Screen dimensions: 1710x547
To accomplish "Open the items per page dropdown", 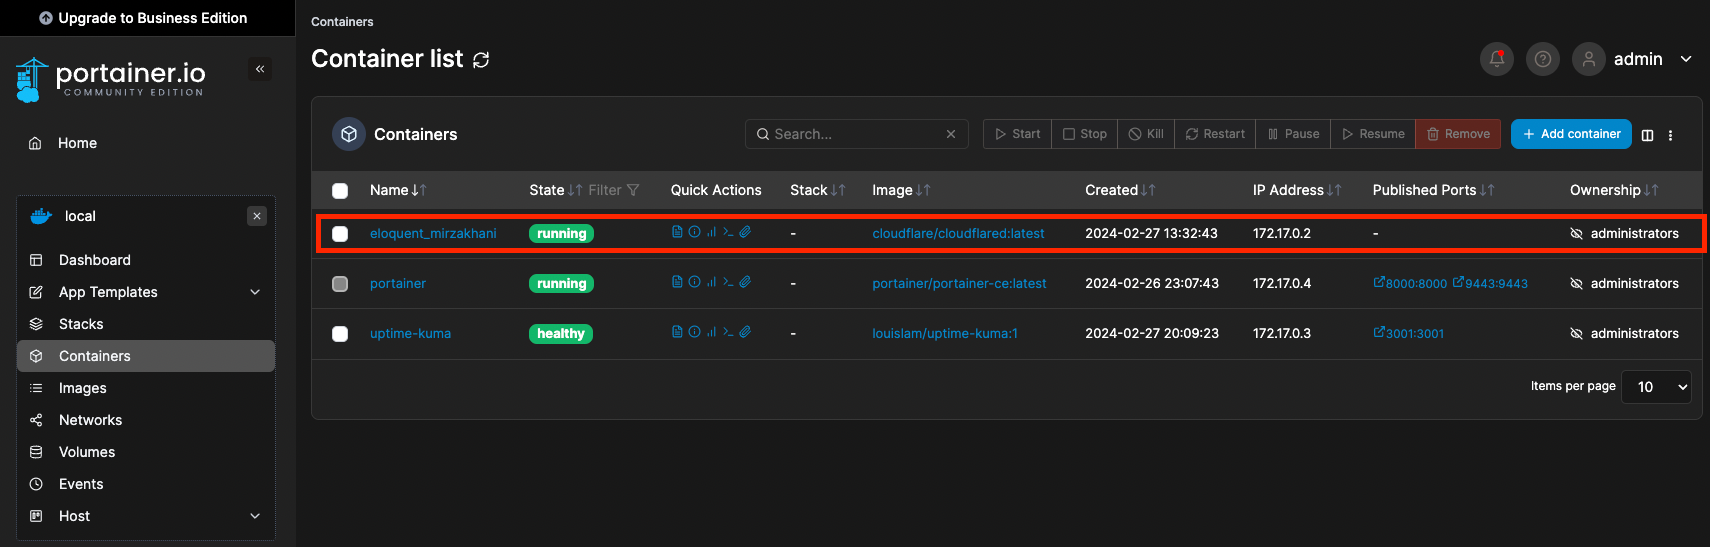I will click(x=1656, y=387).
